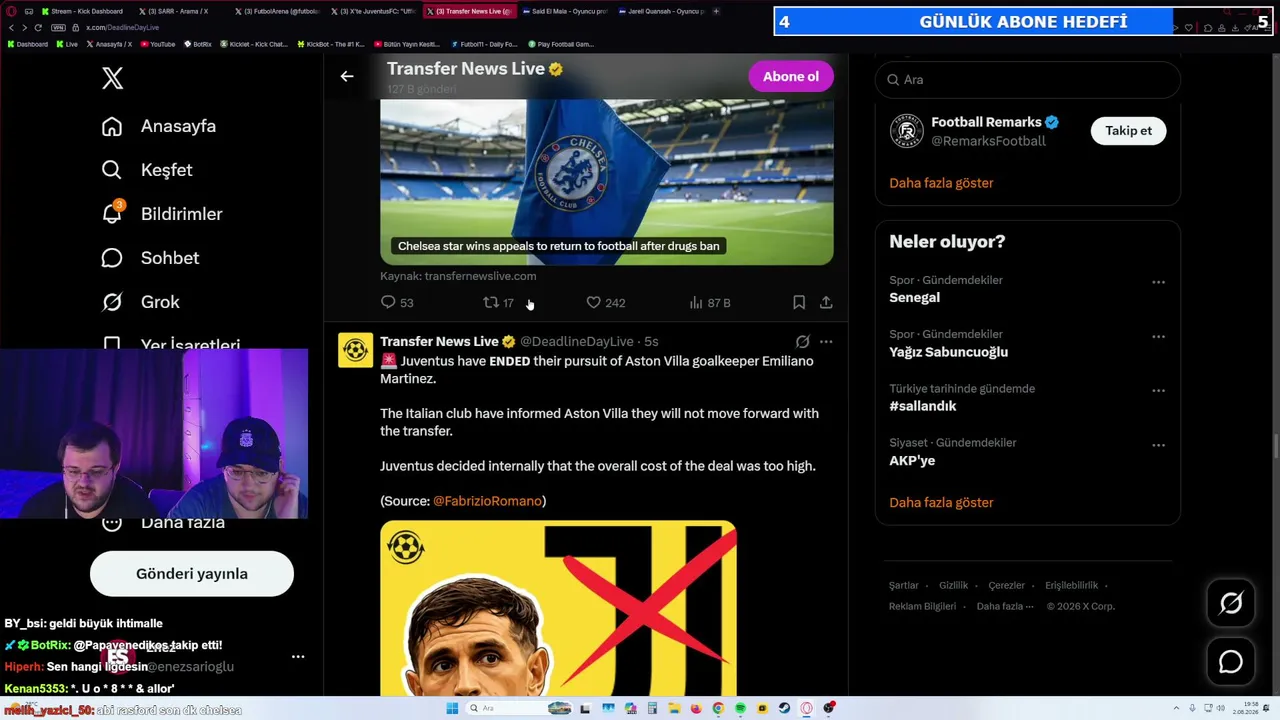Screen dimensions: 1280x720
Task: Open Sohbet chat page
Action: pos(150,258)
